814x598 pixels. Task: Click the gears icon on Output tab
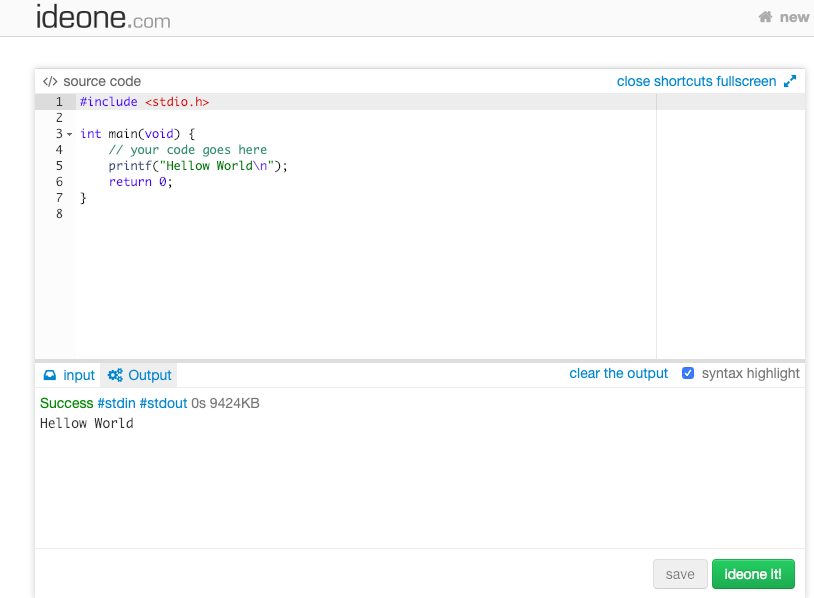(115, 375)
